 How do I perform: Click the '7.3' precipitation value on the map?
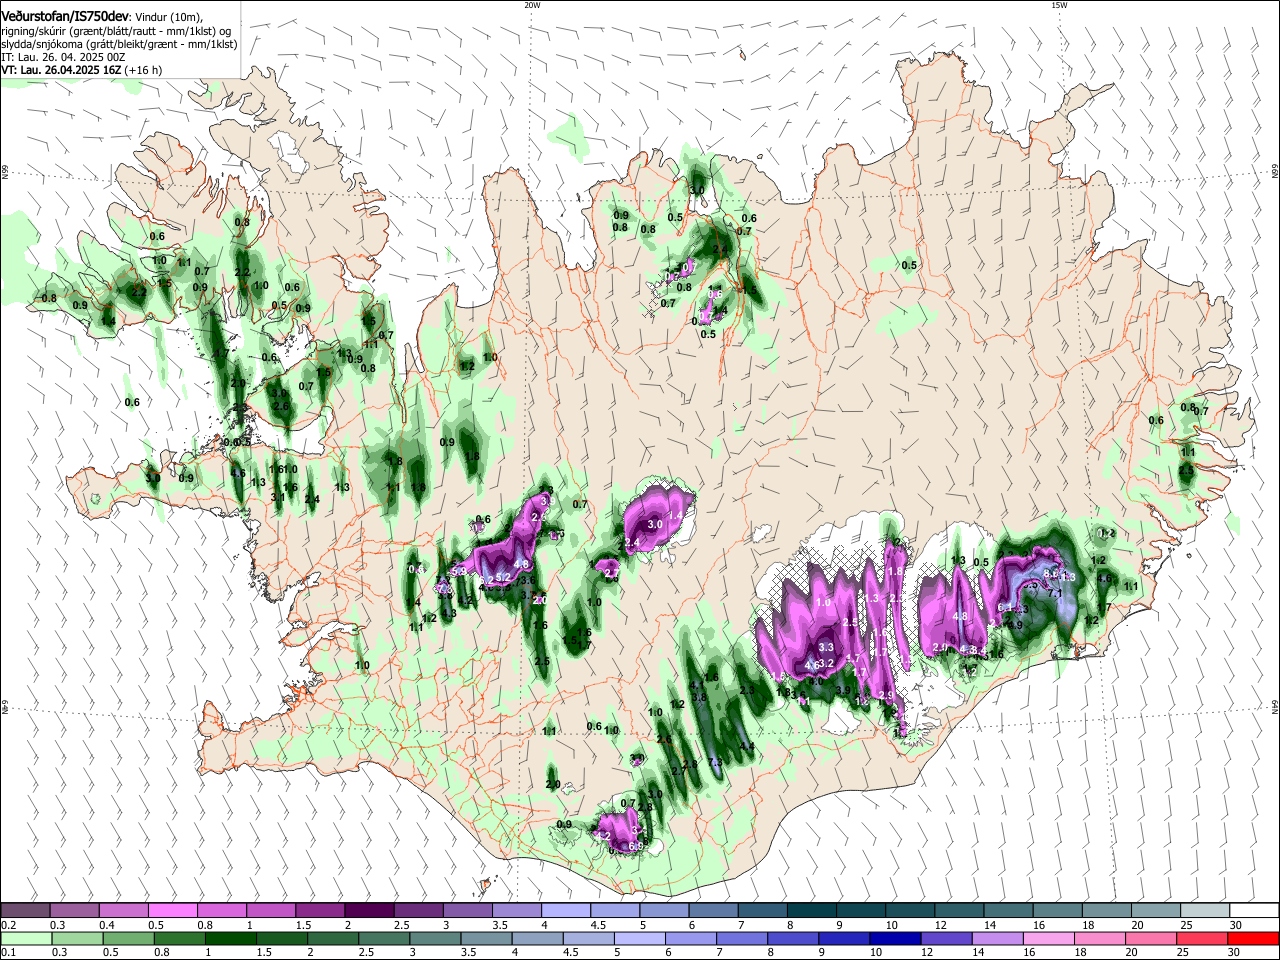[715, 762]
